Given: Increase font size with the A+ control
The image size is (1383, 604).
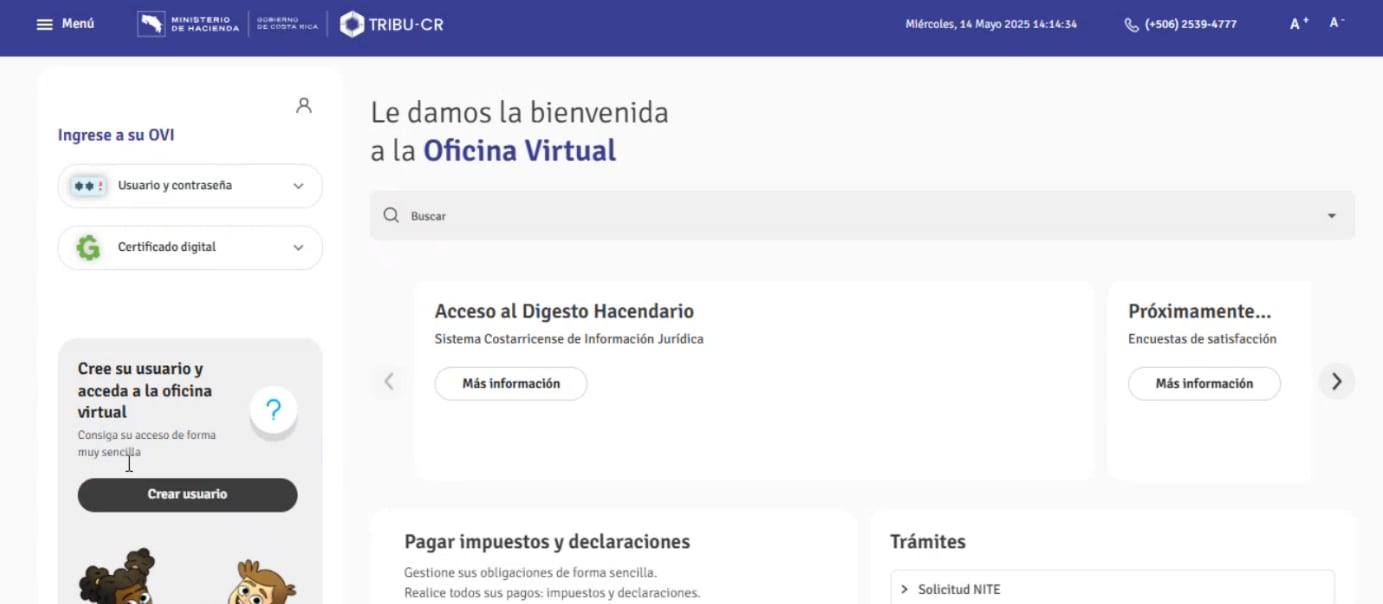Looking at the screenshot, I should (1296, 22).
